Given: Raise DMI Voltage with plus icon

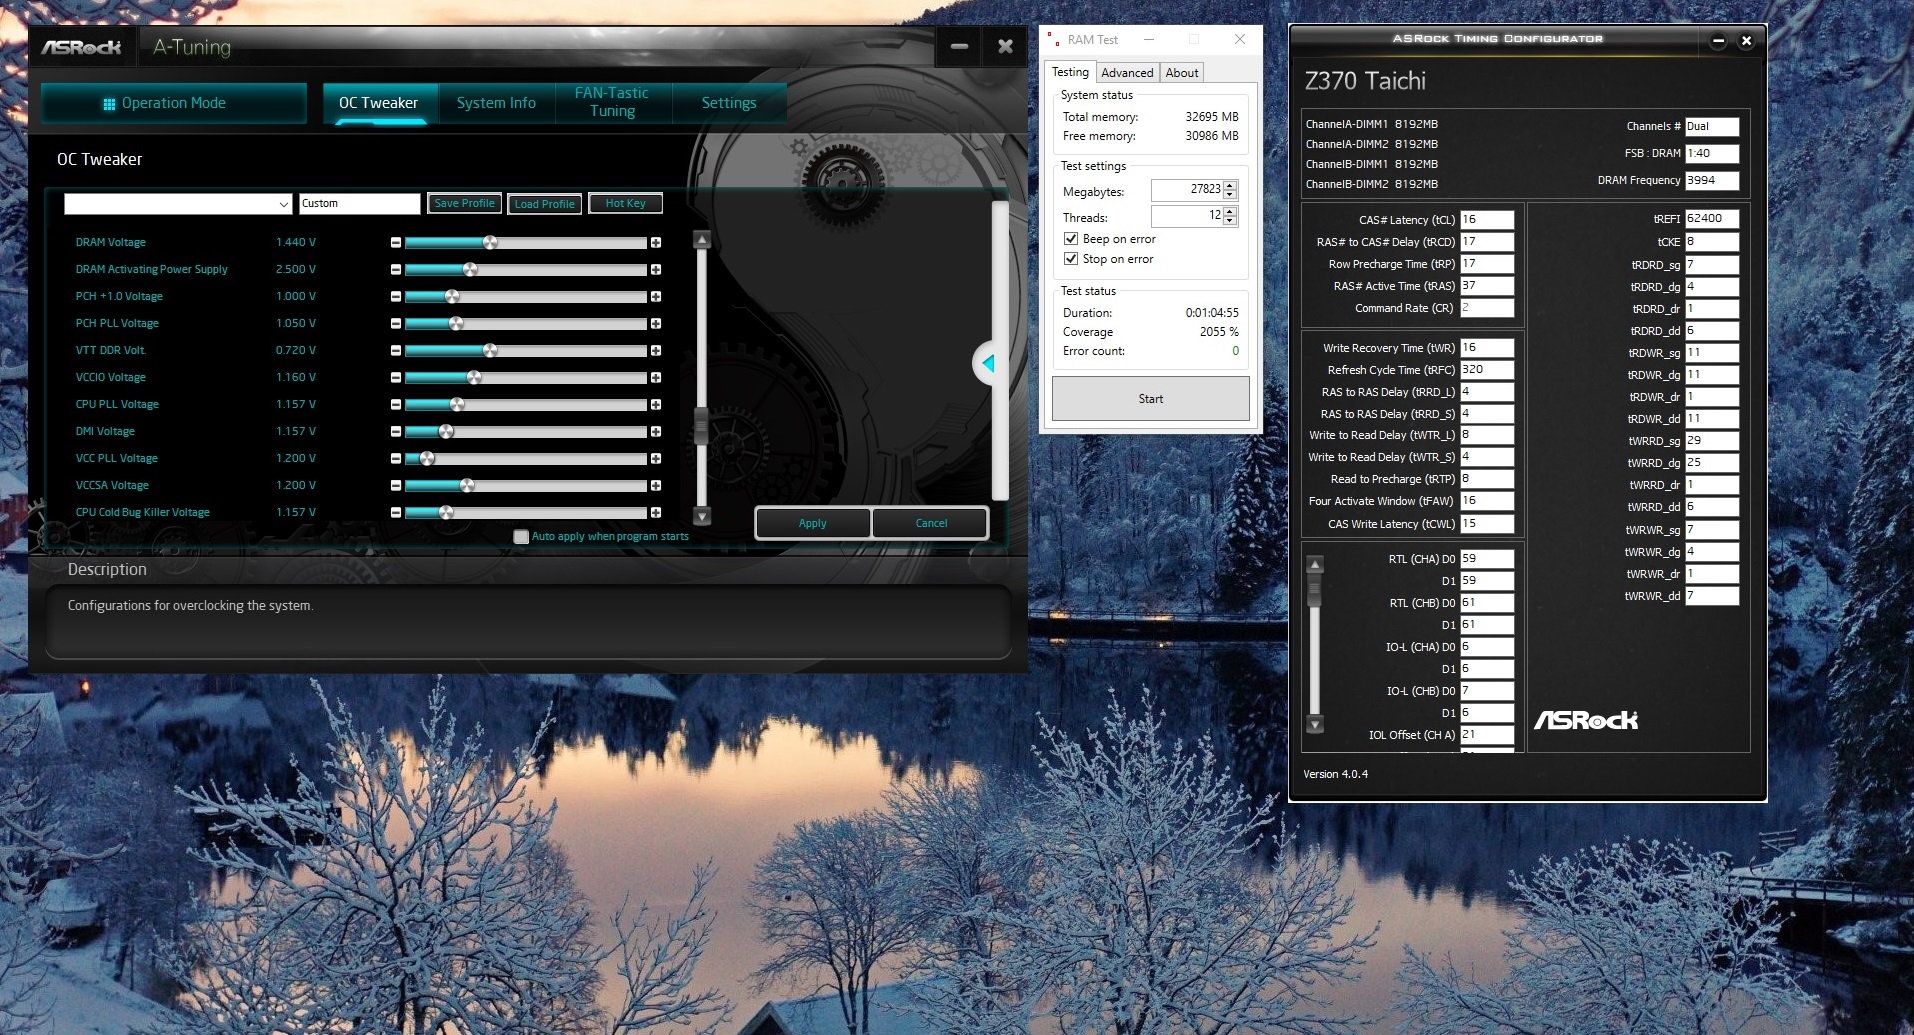Looking at the screenshot, I should pos(656,432).
